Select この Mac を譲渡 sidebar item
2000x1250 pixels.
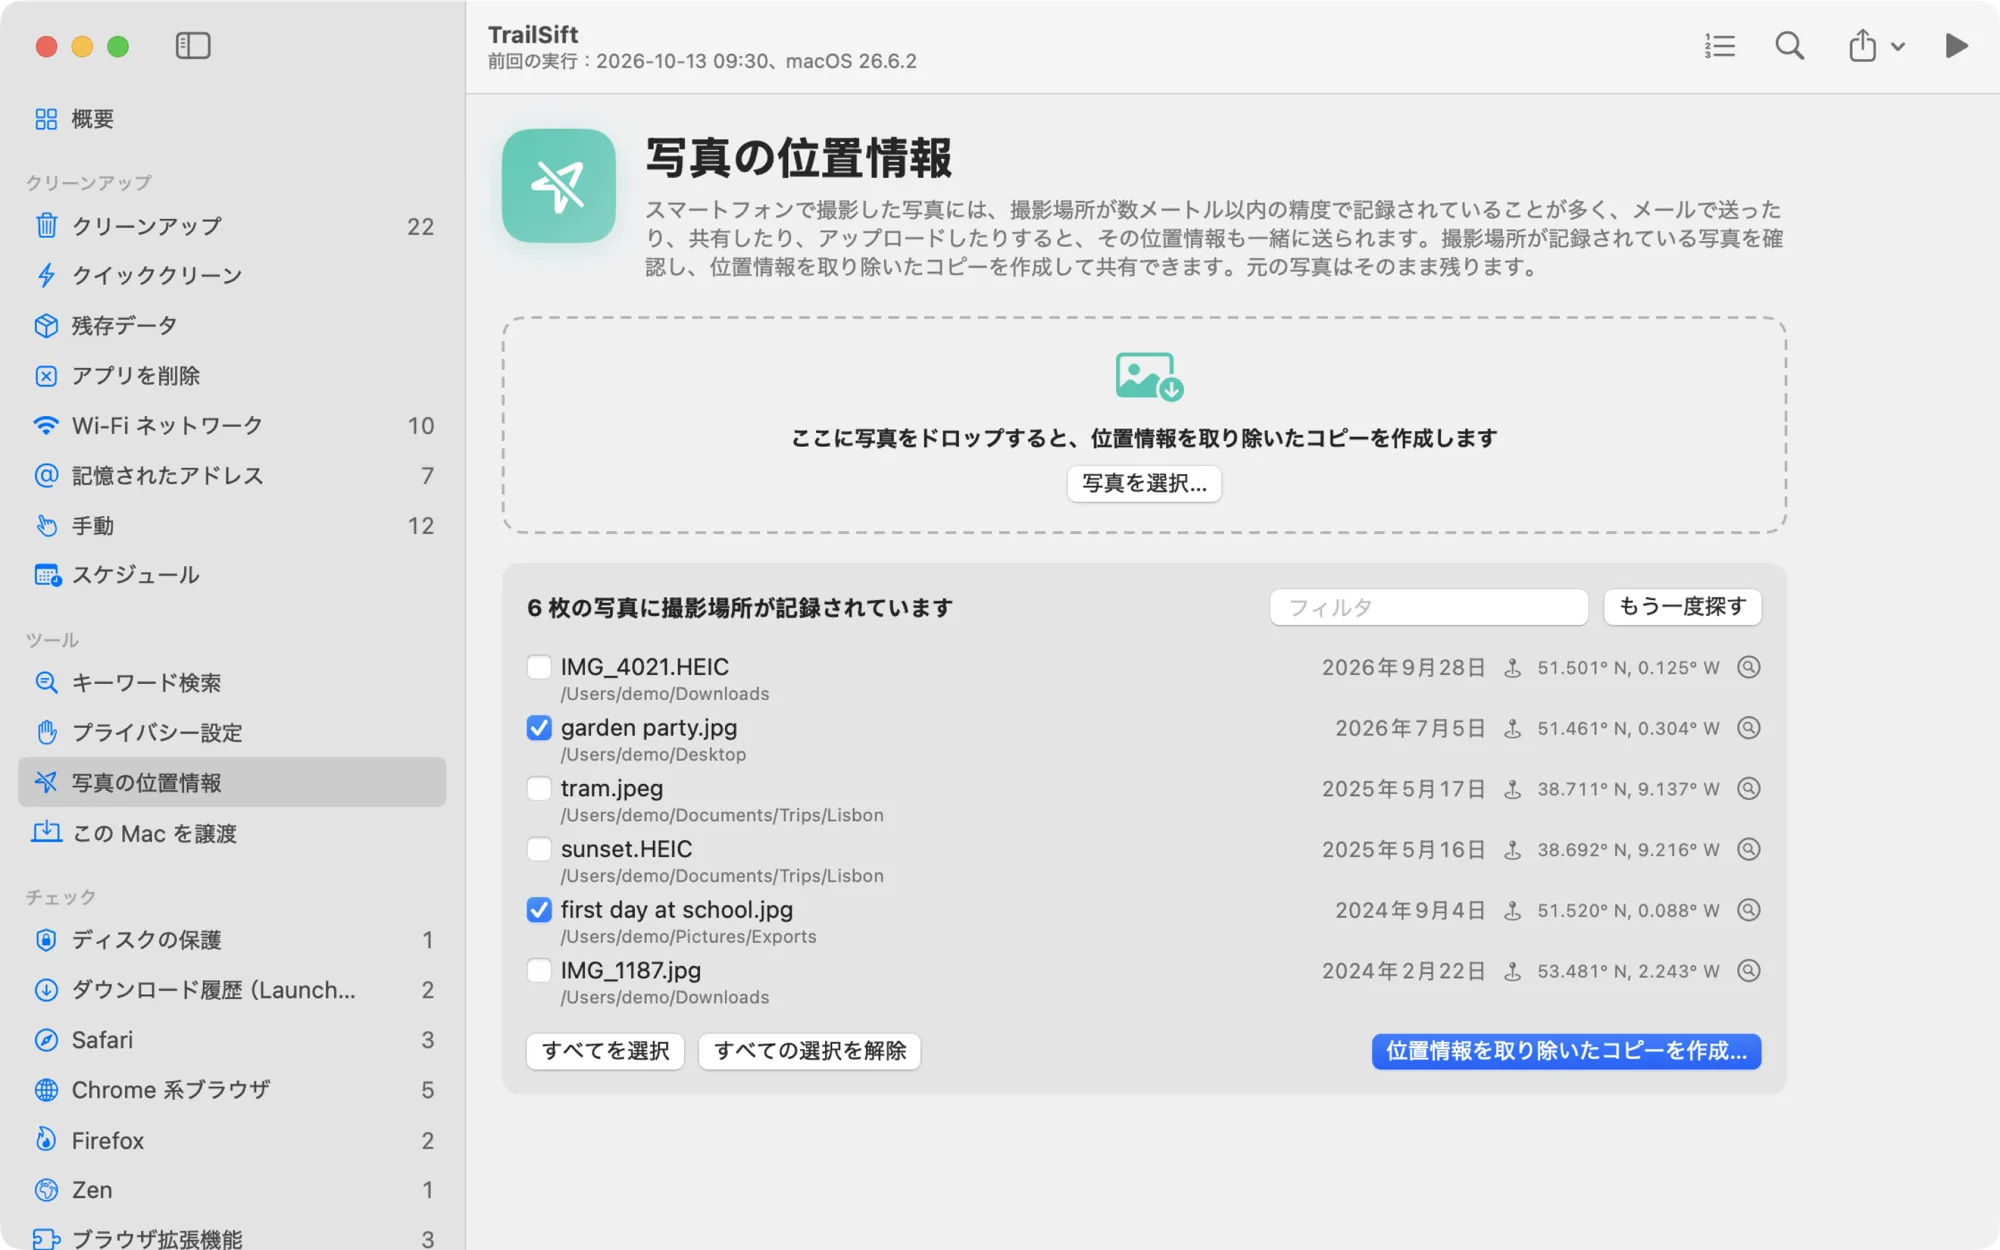tap(232, 833)
